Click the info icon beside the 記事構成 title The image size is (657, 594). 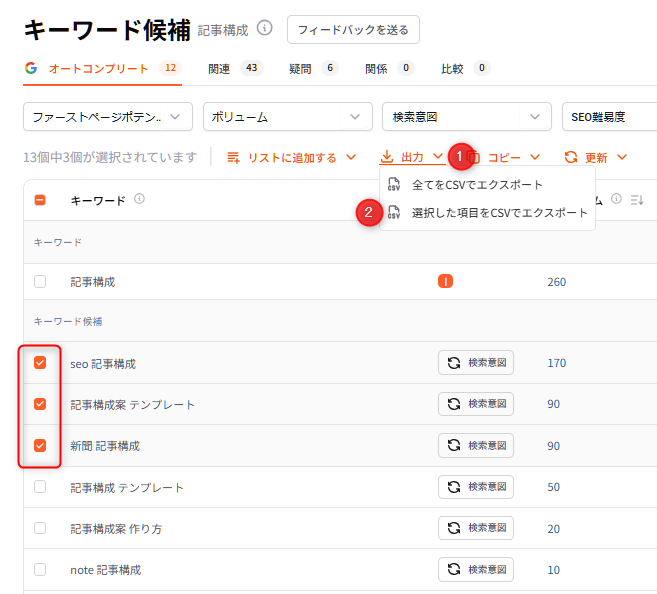(x=264, y=29)
